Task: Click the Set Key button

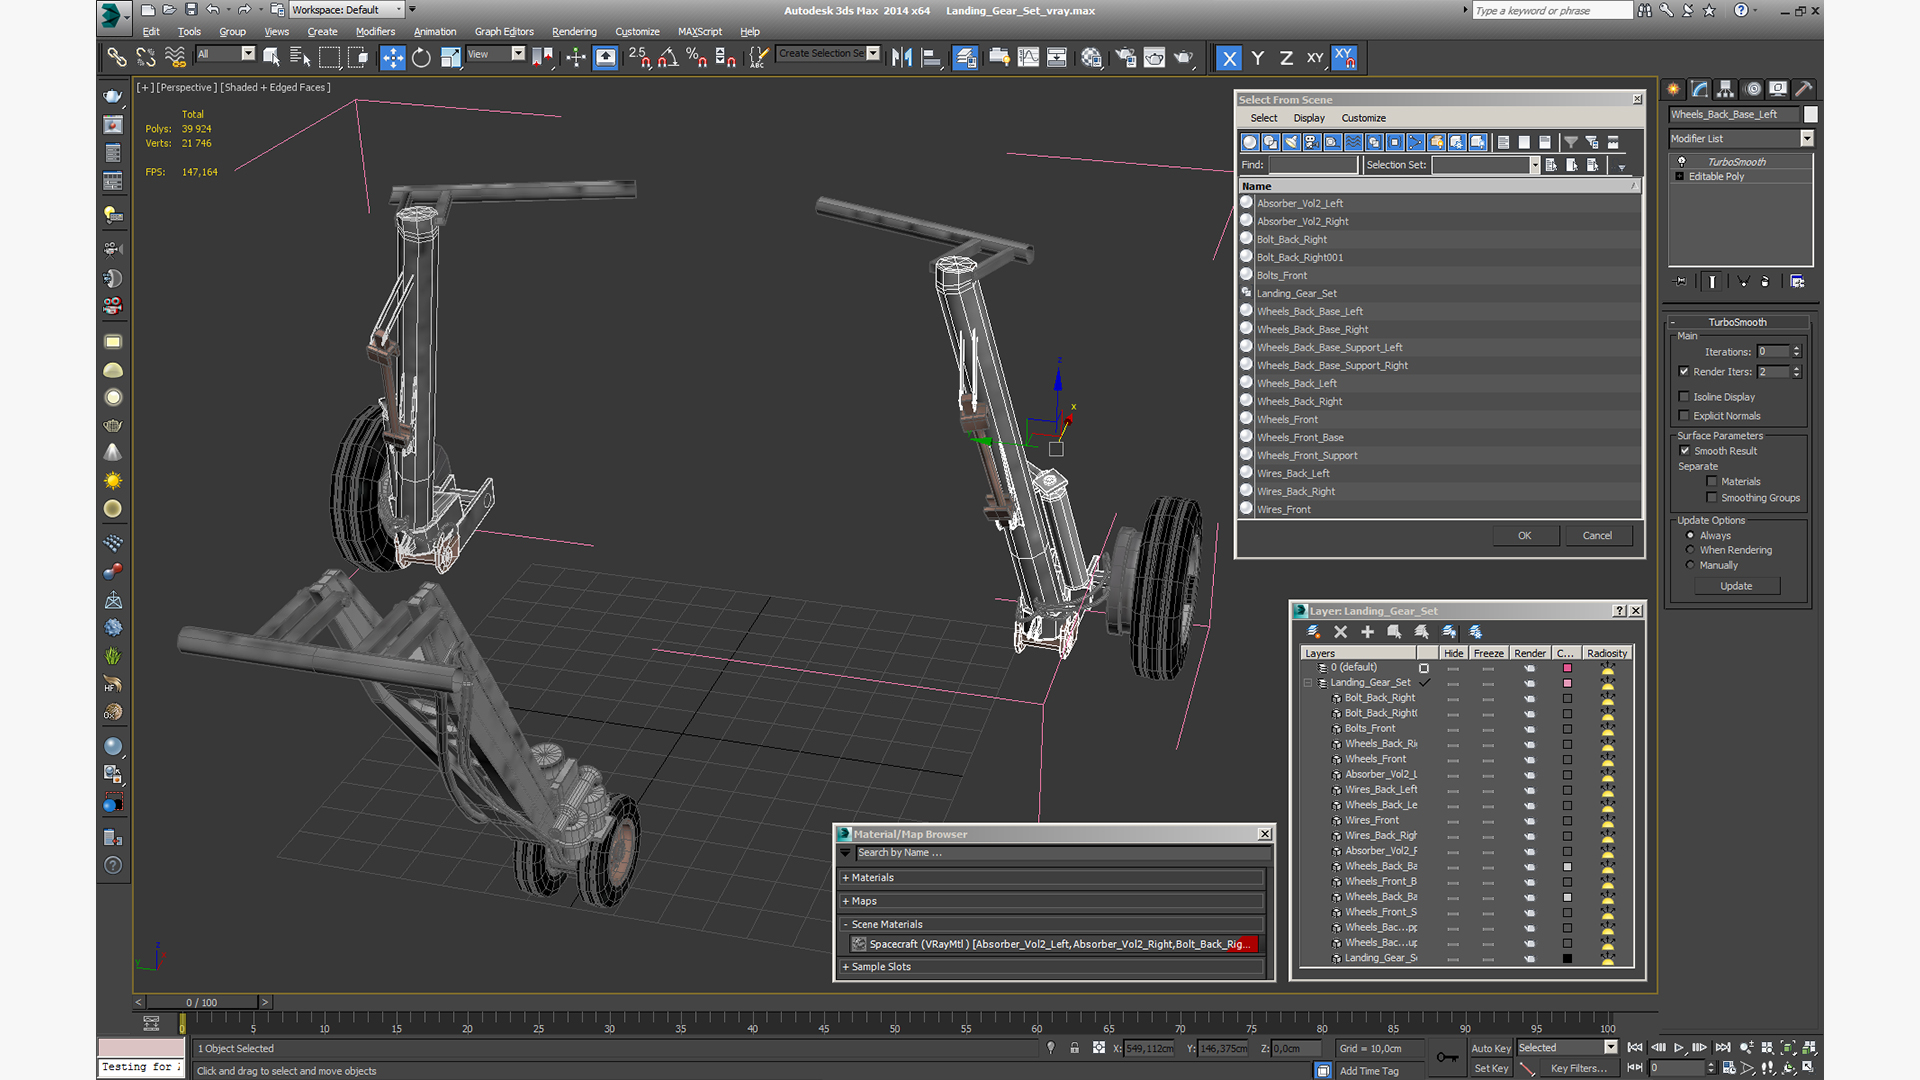Action: (1490, 1068)
